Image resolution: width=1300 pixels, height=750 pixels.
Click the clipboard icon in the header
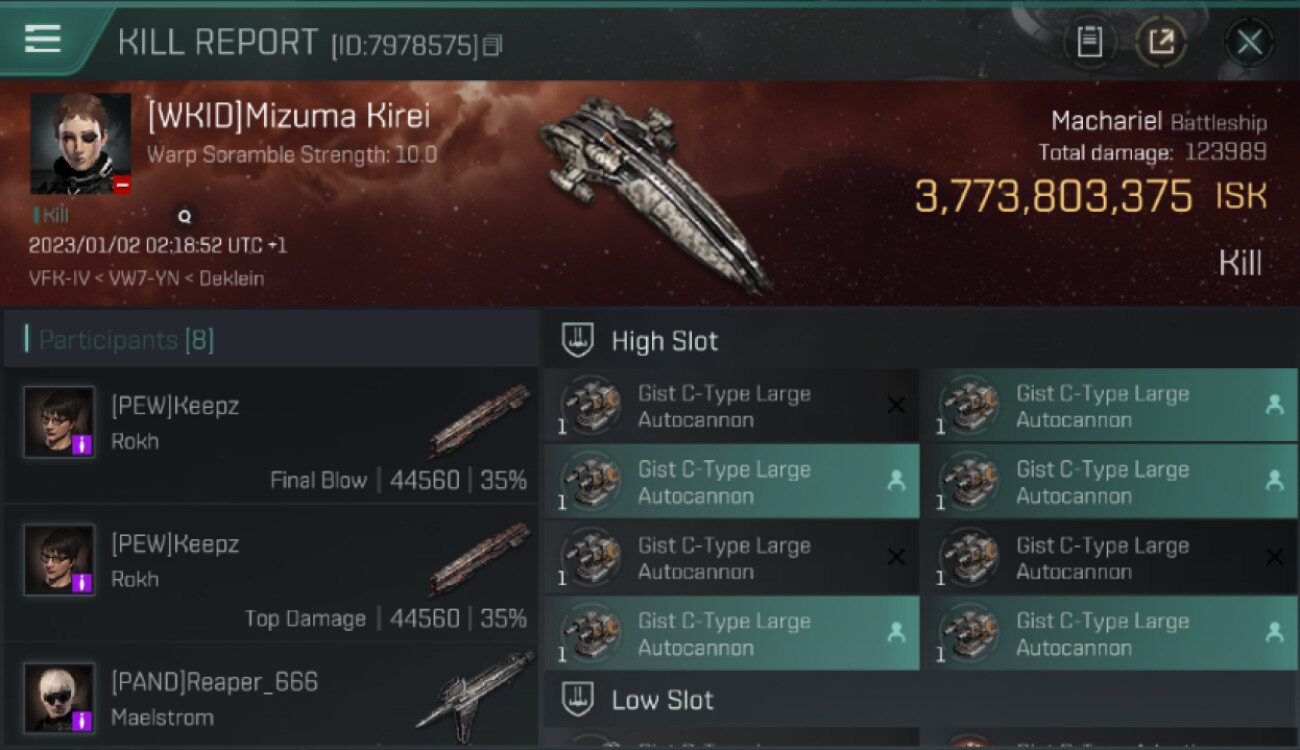point(1089,42)
